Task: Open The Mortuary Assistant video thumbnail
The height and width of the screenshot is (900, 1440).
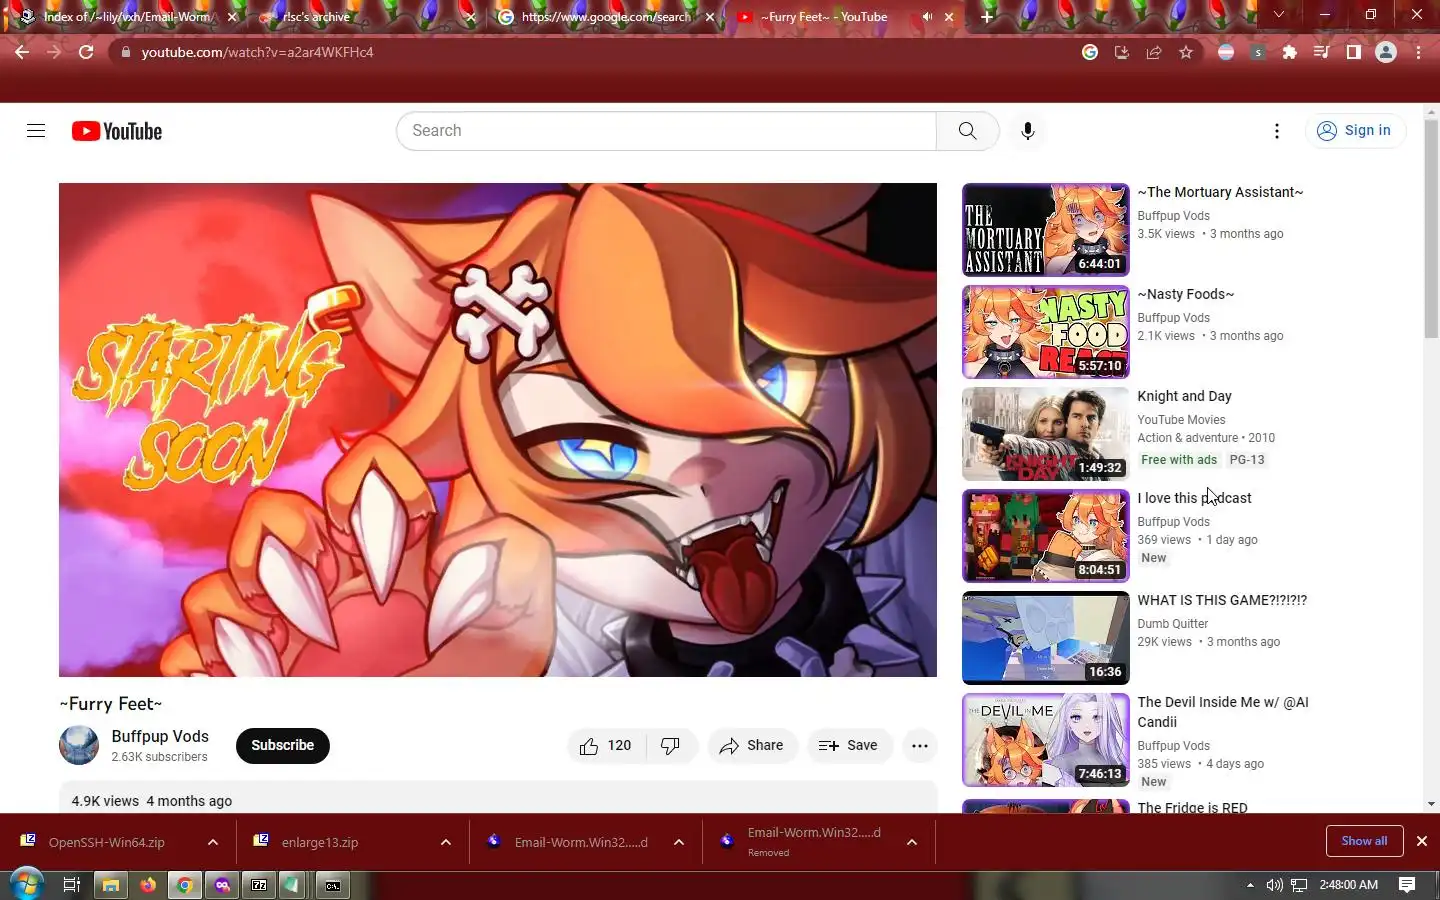Action: tap(1046, 230)
